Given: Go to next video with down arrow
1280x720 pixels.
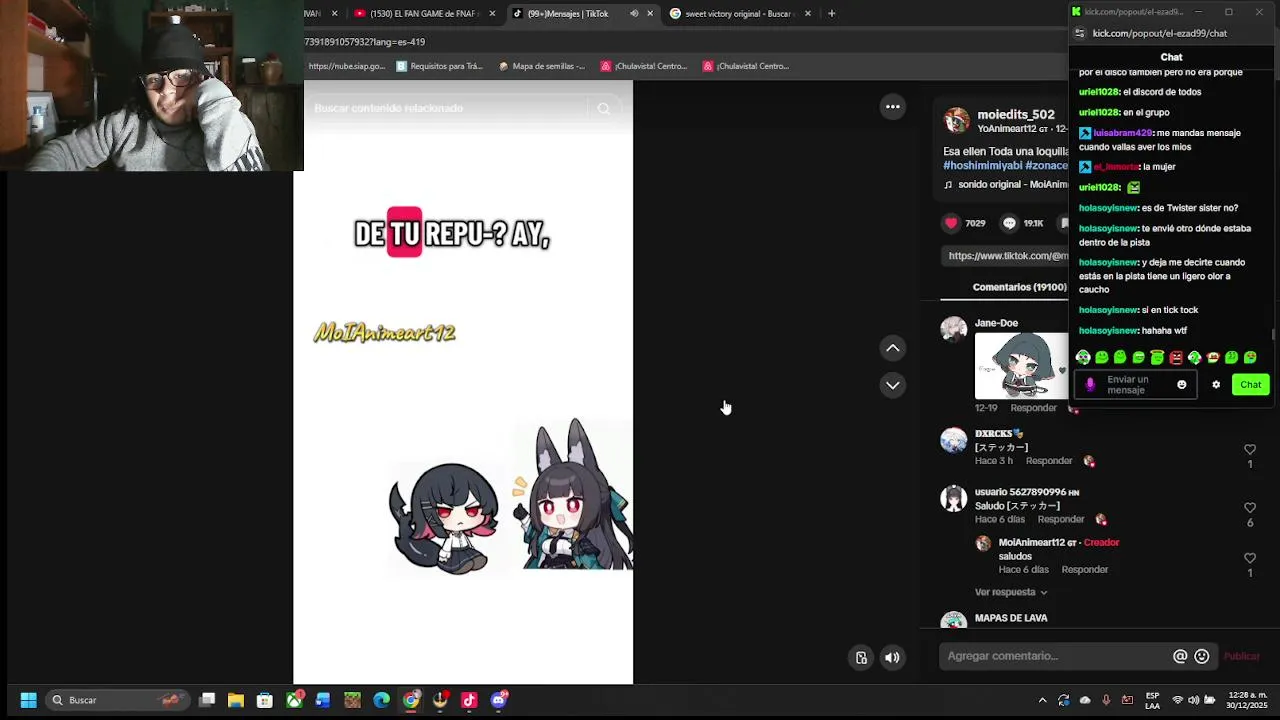Looking at the screenshot, I should tap(893, 385).
